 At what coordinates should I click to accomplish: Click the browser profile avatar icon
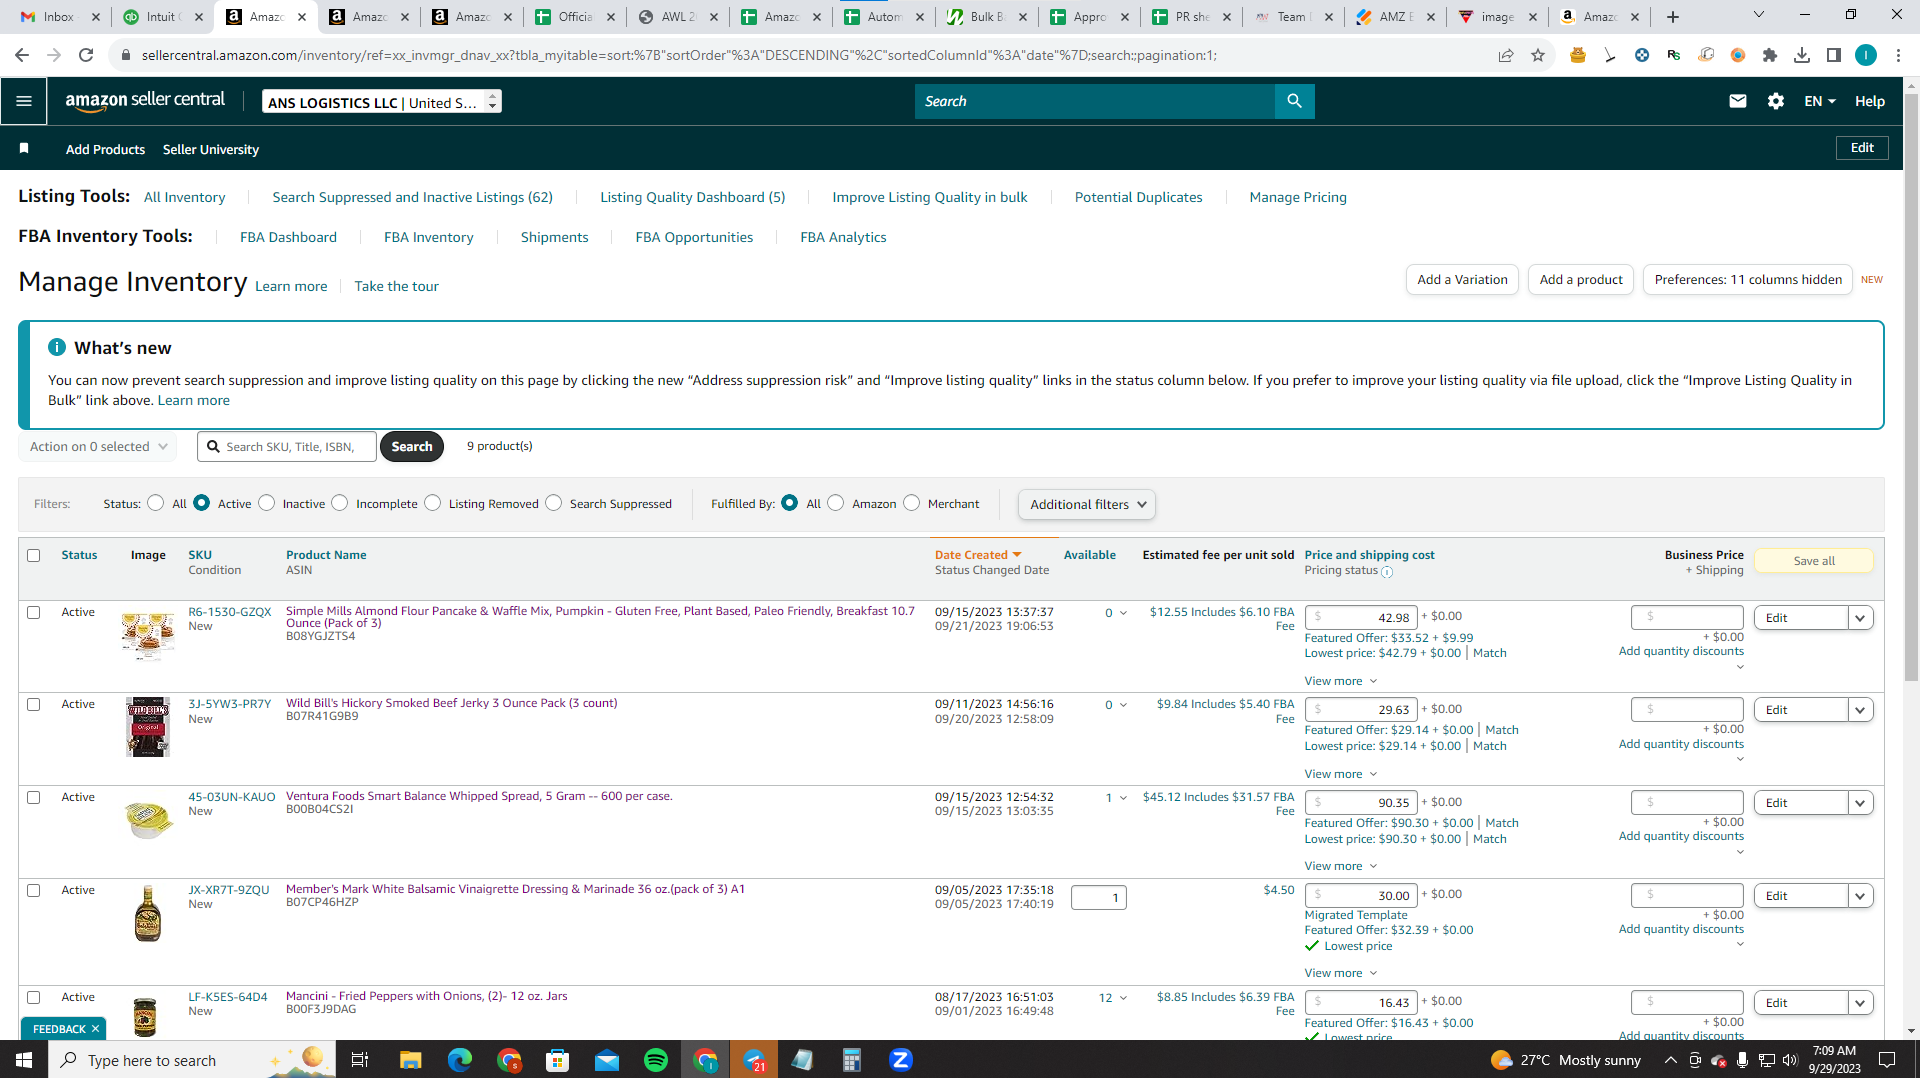click(x=1866, y=55)
